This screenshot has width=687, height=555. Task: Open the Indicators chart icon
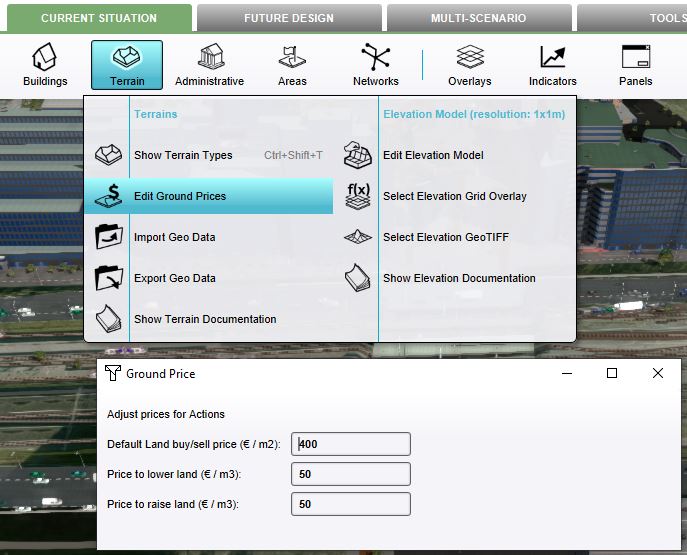552,65
